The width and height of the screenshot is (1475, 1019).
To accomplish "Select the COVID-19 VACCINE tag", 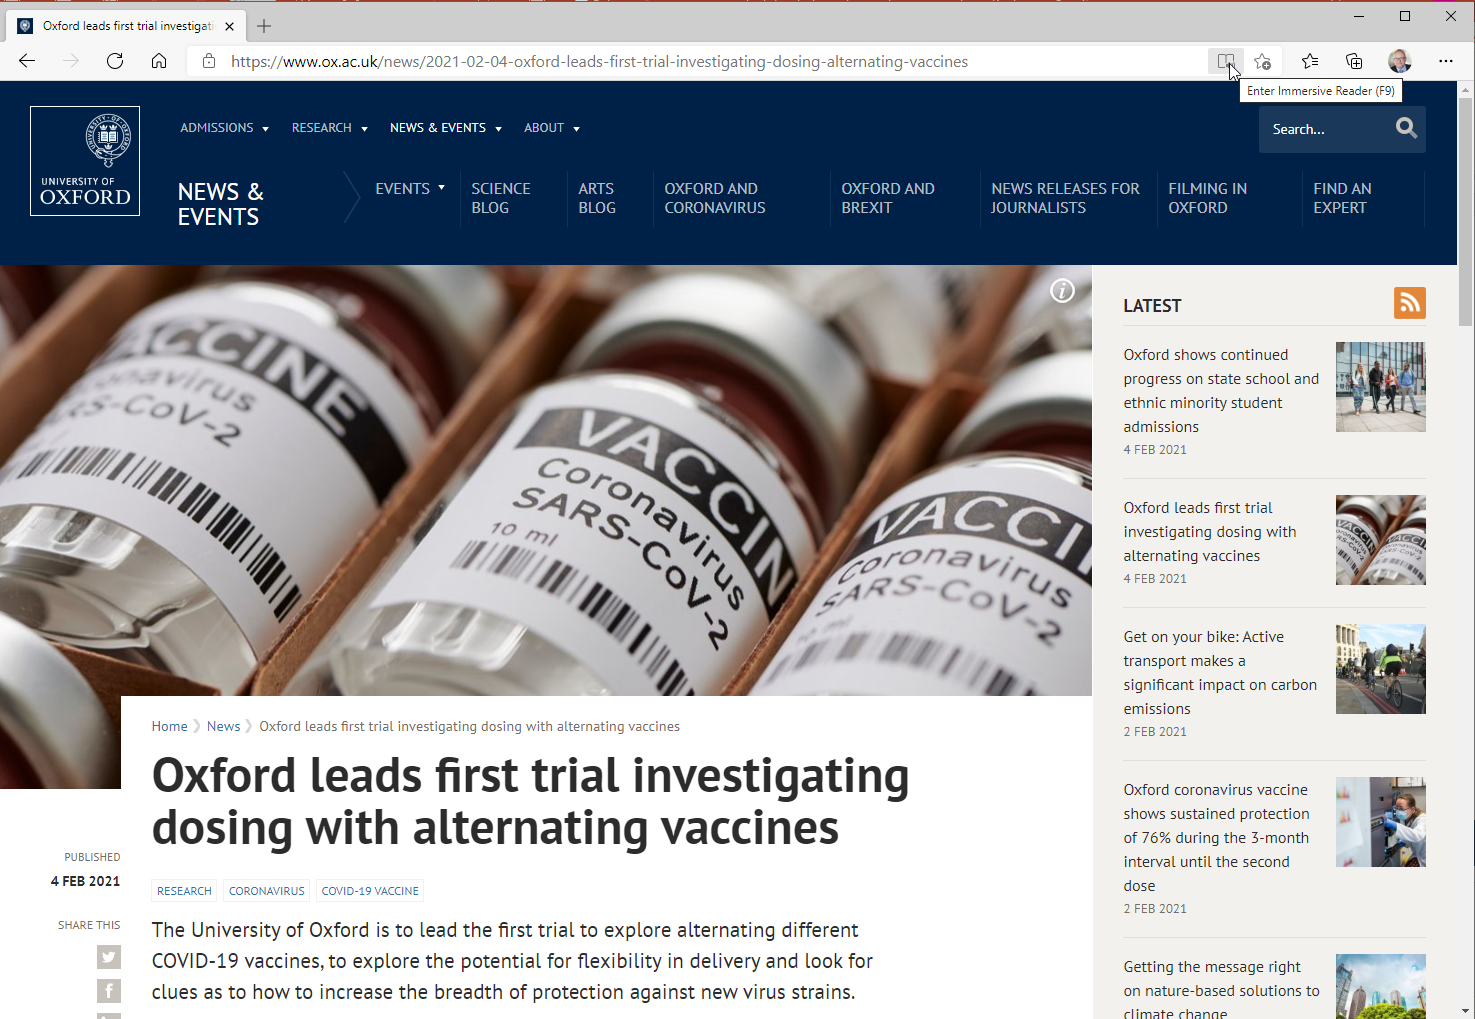I will (x=370, y=891).
